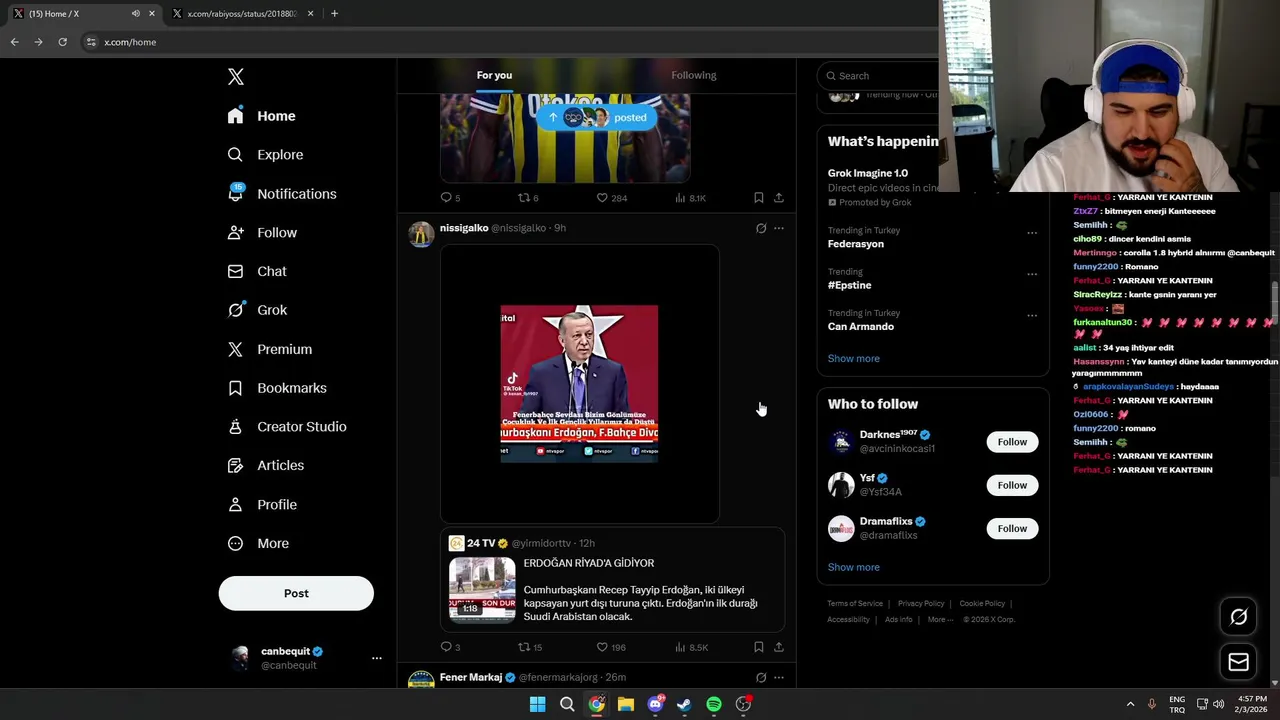Switch to the x.com/rabiyoss status tab
Viewport: 1280px width, 720px height.
tap(242, 14)
